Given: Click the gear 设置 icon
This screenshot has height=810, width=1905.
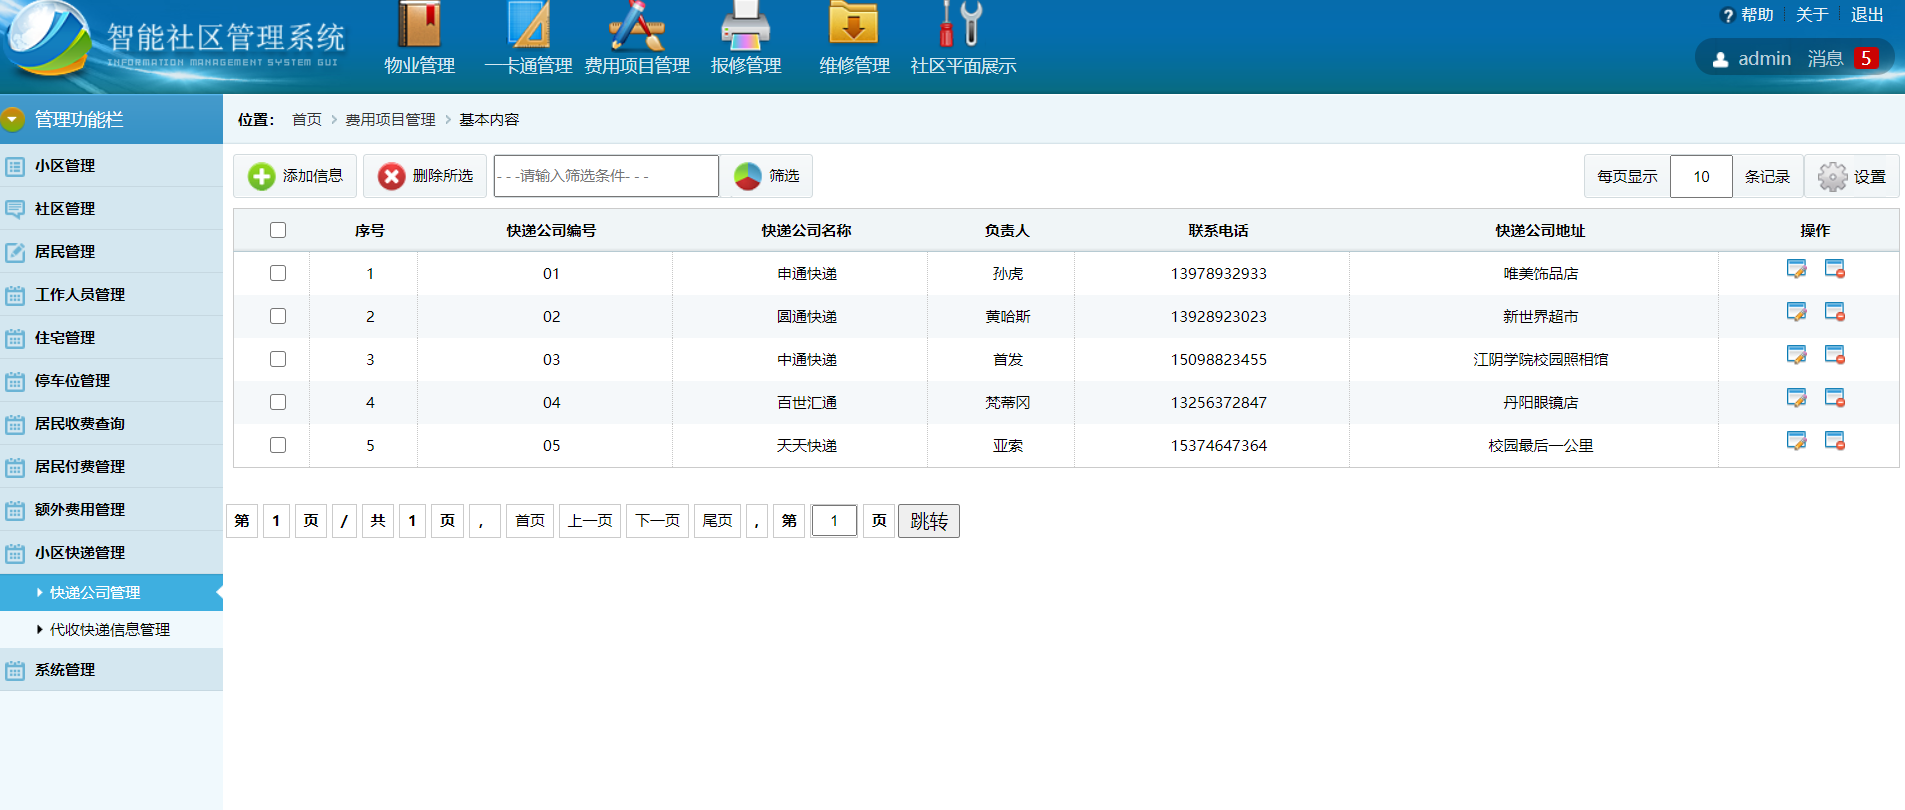Looking at the screenshot, I should point(1832,177).
